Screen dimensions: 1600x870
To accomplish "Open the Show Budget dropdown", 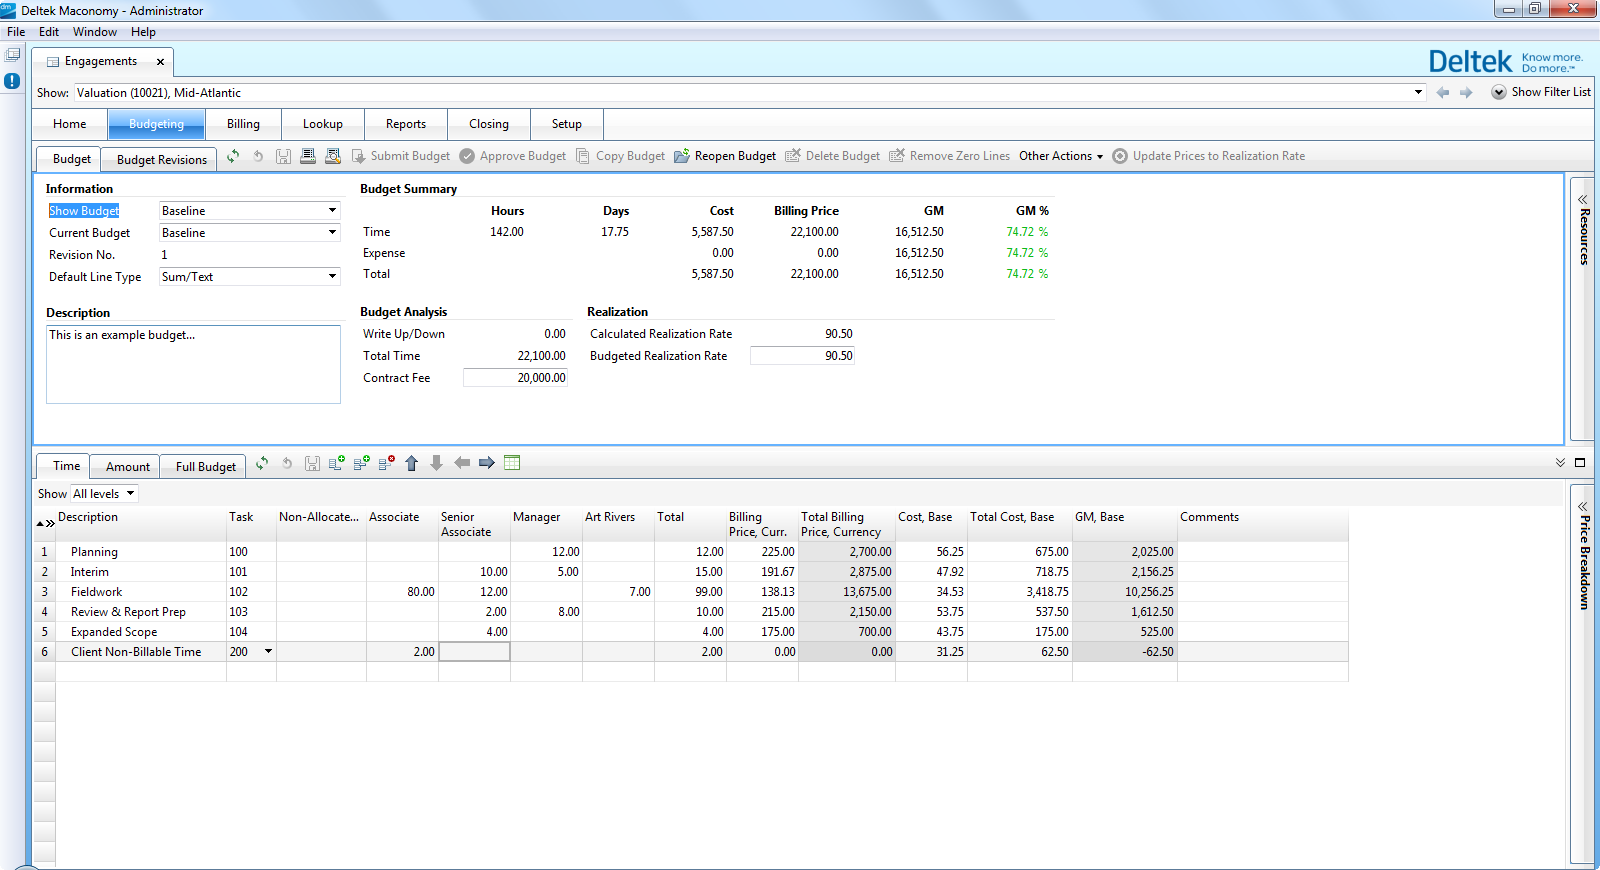I will click(332, 211).
